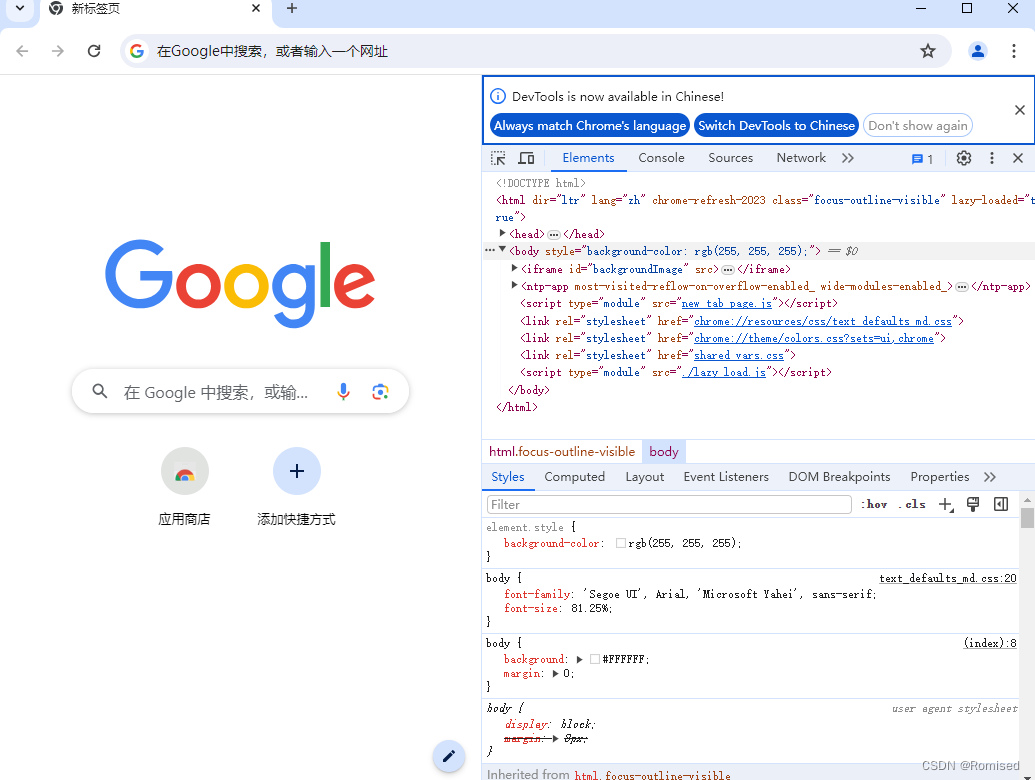Click the Styles Filter input field
The image size is (1035, 780).
(x=669, y=505)
